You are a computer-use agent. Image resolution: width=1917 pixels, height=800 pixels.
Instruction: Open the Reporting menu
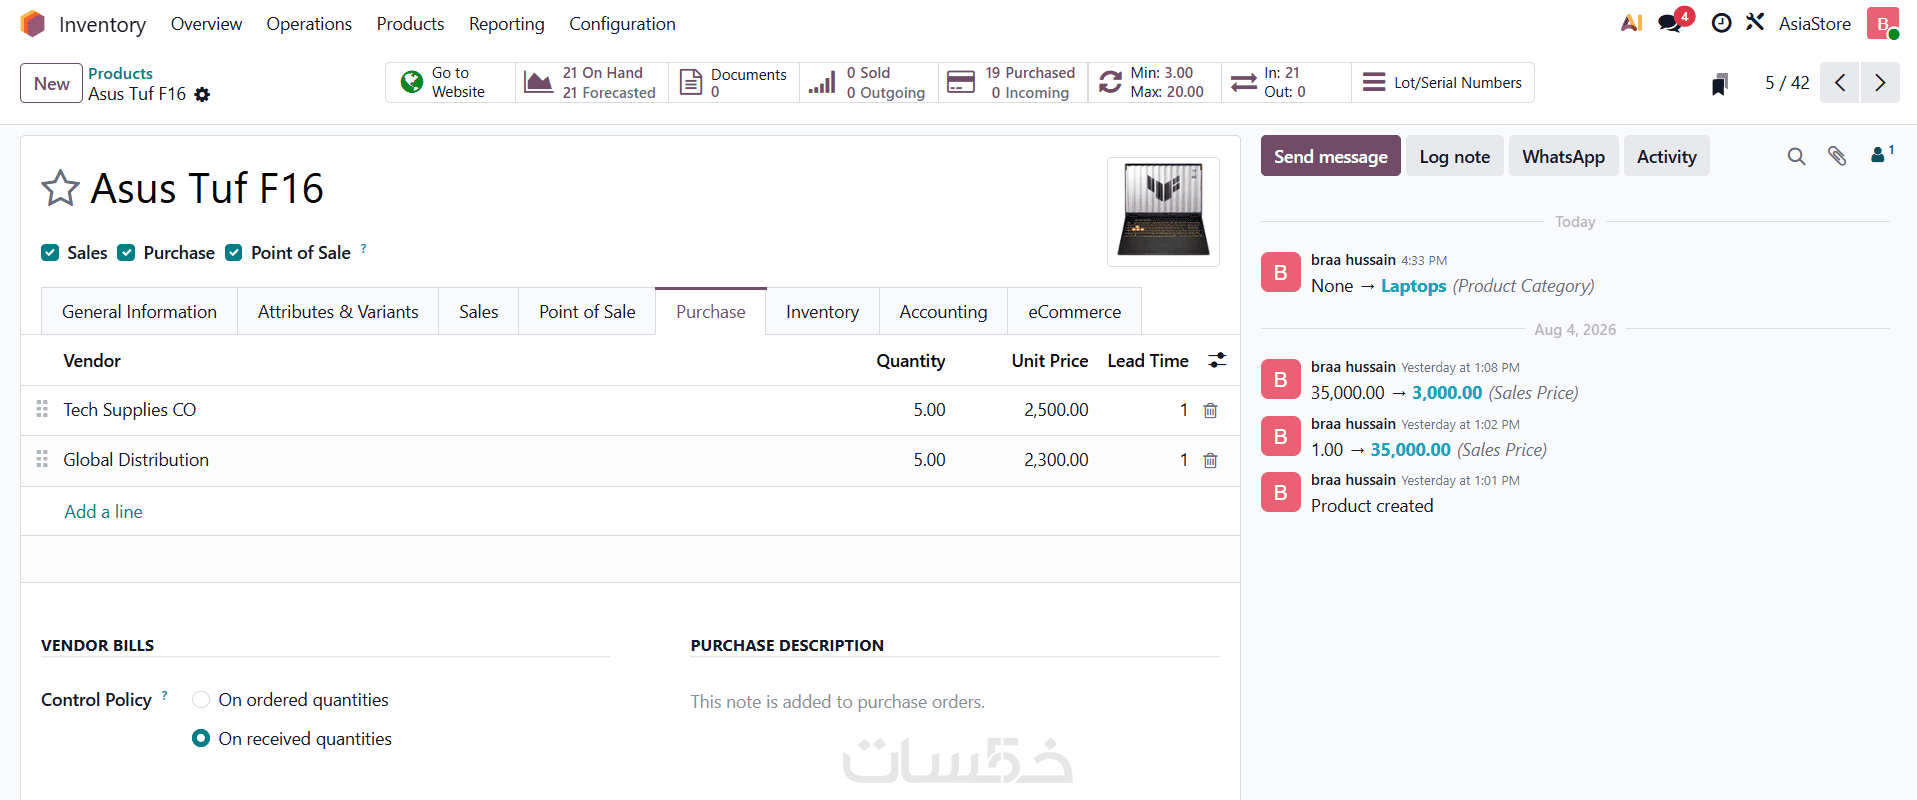tap(507, 24)
